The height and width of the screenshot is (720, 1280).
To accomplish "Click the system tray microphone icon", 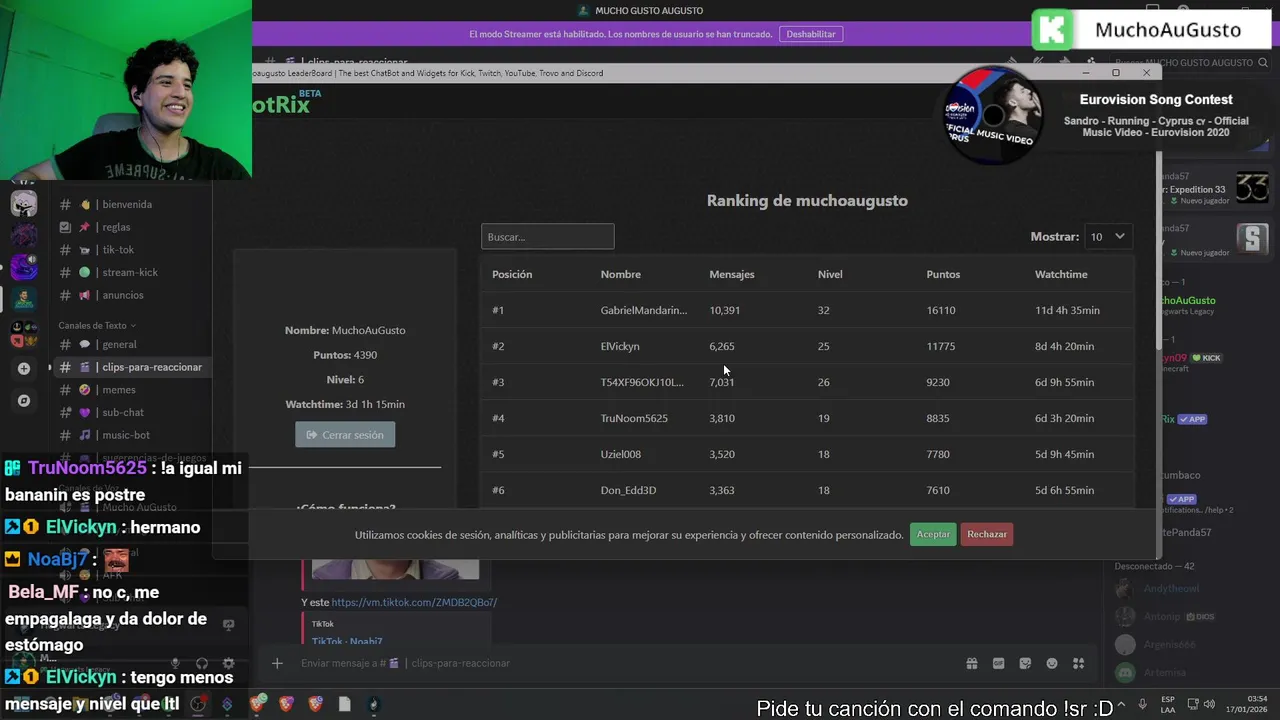I will coord(1143,704).
